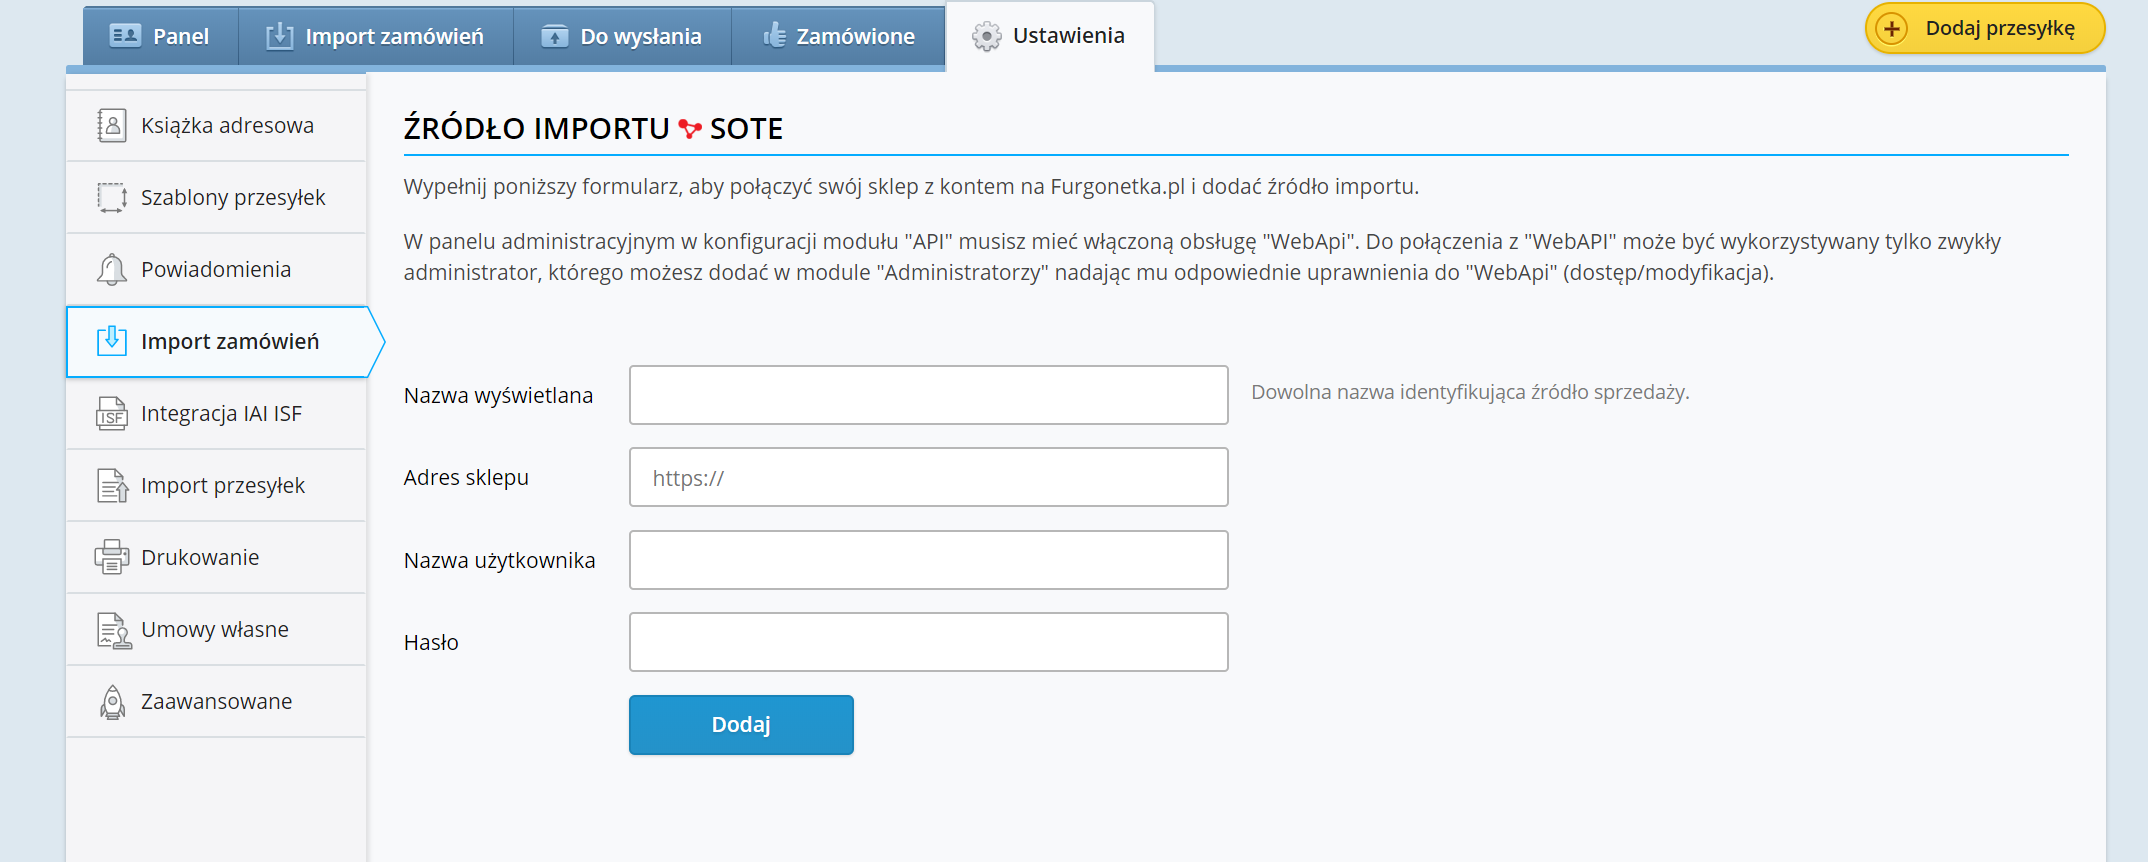
Task: Click the hint 'Dowolna nazwa identyfikująca źródło sprzedaży.'
Action: [x=1470, y=392]
